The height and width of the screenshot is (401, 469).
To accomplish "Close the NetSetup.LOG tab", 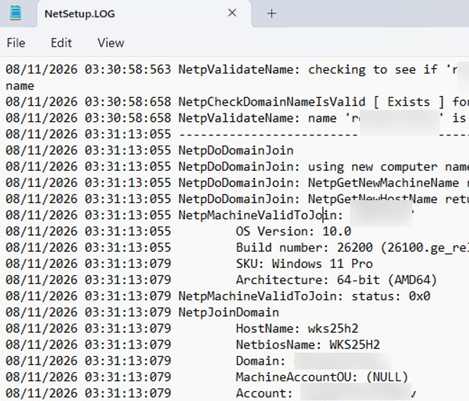I will [232, 13].
